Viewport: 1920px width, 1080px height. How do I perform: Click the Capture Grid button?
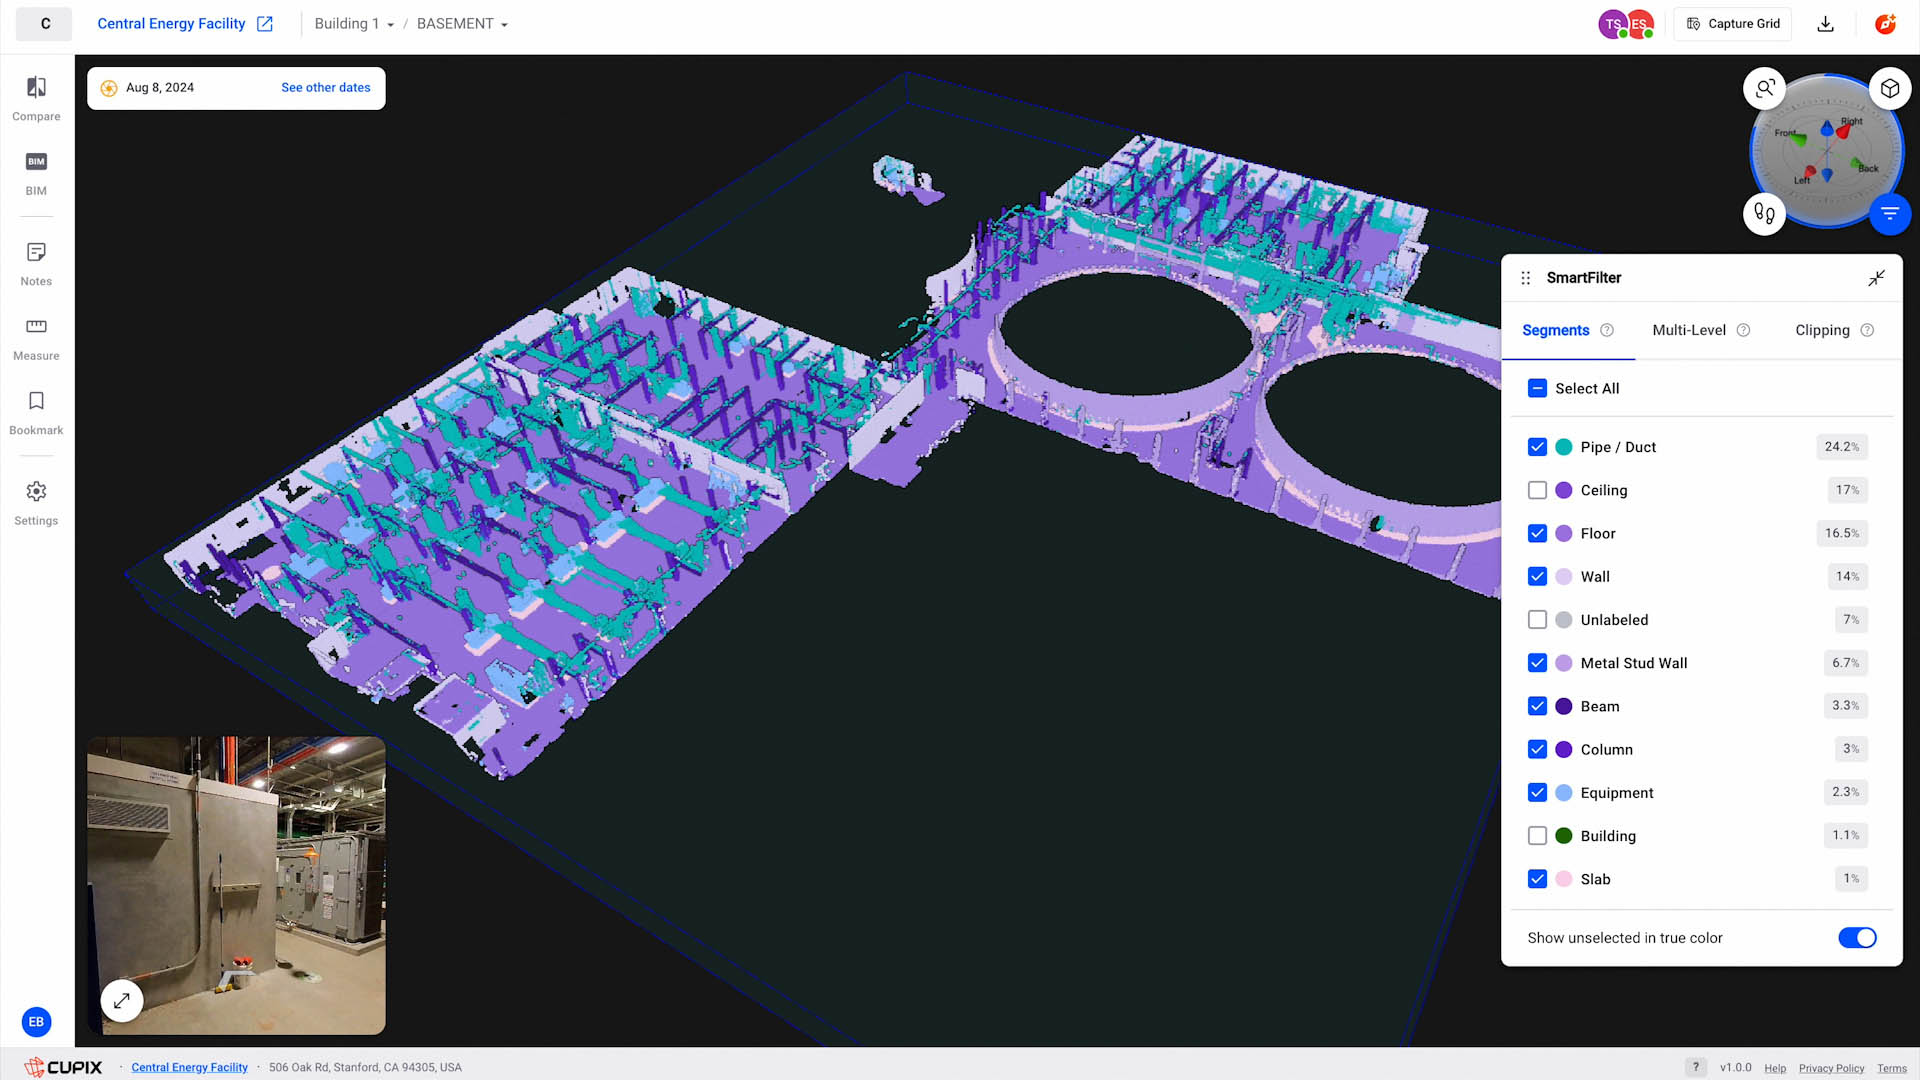click(x=1733, y=24)
